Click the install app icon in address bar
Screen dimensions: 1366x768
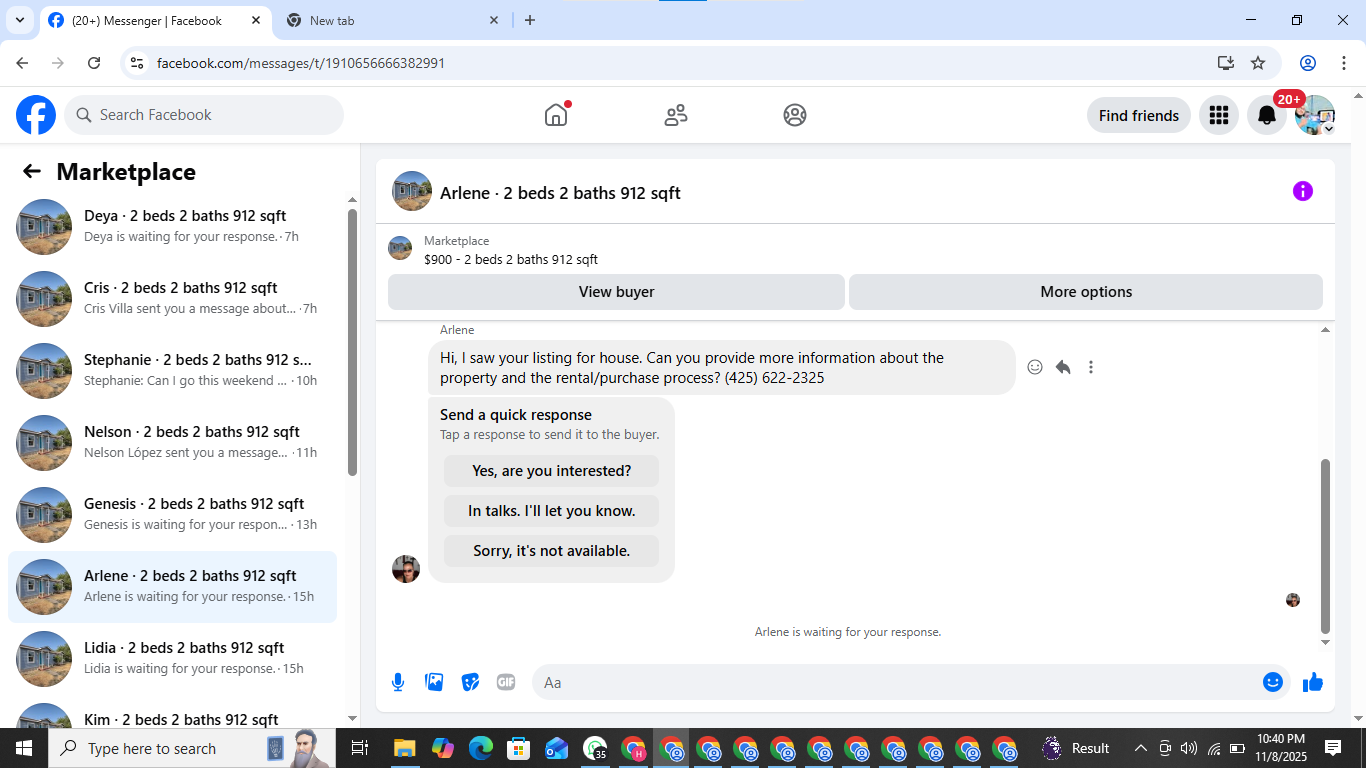click(1226, 63)
